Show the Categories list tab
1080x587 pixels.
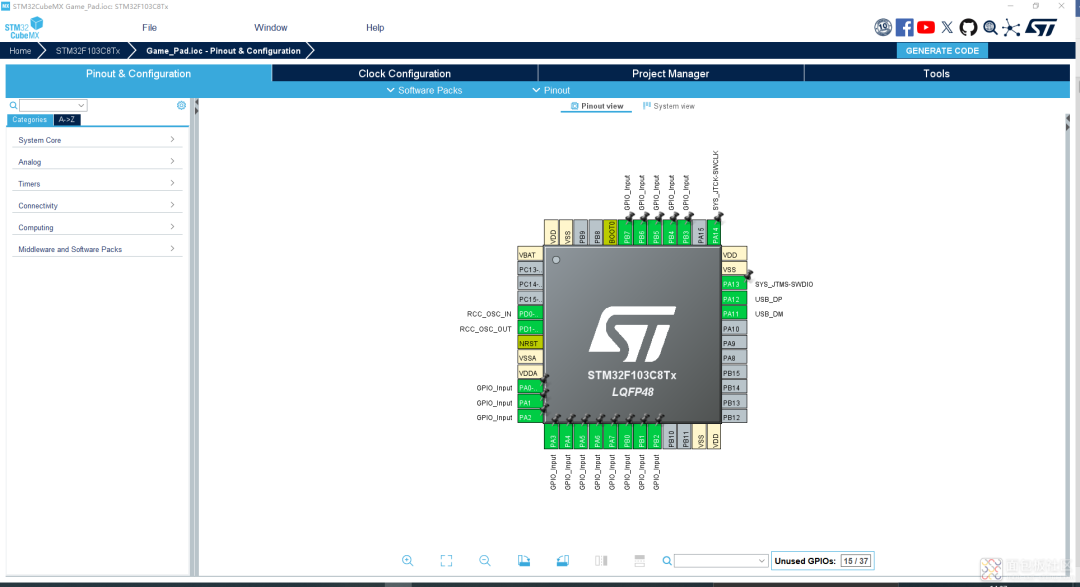(x=30, y=120)
